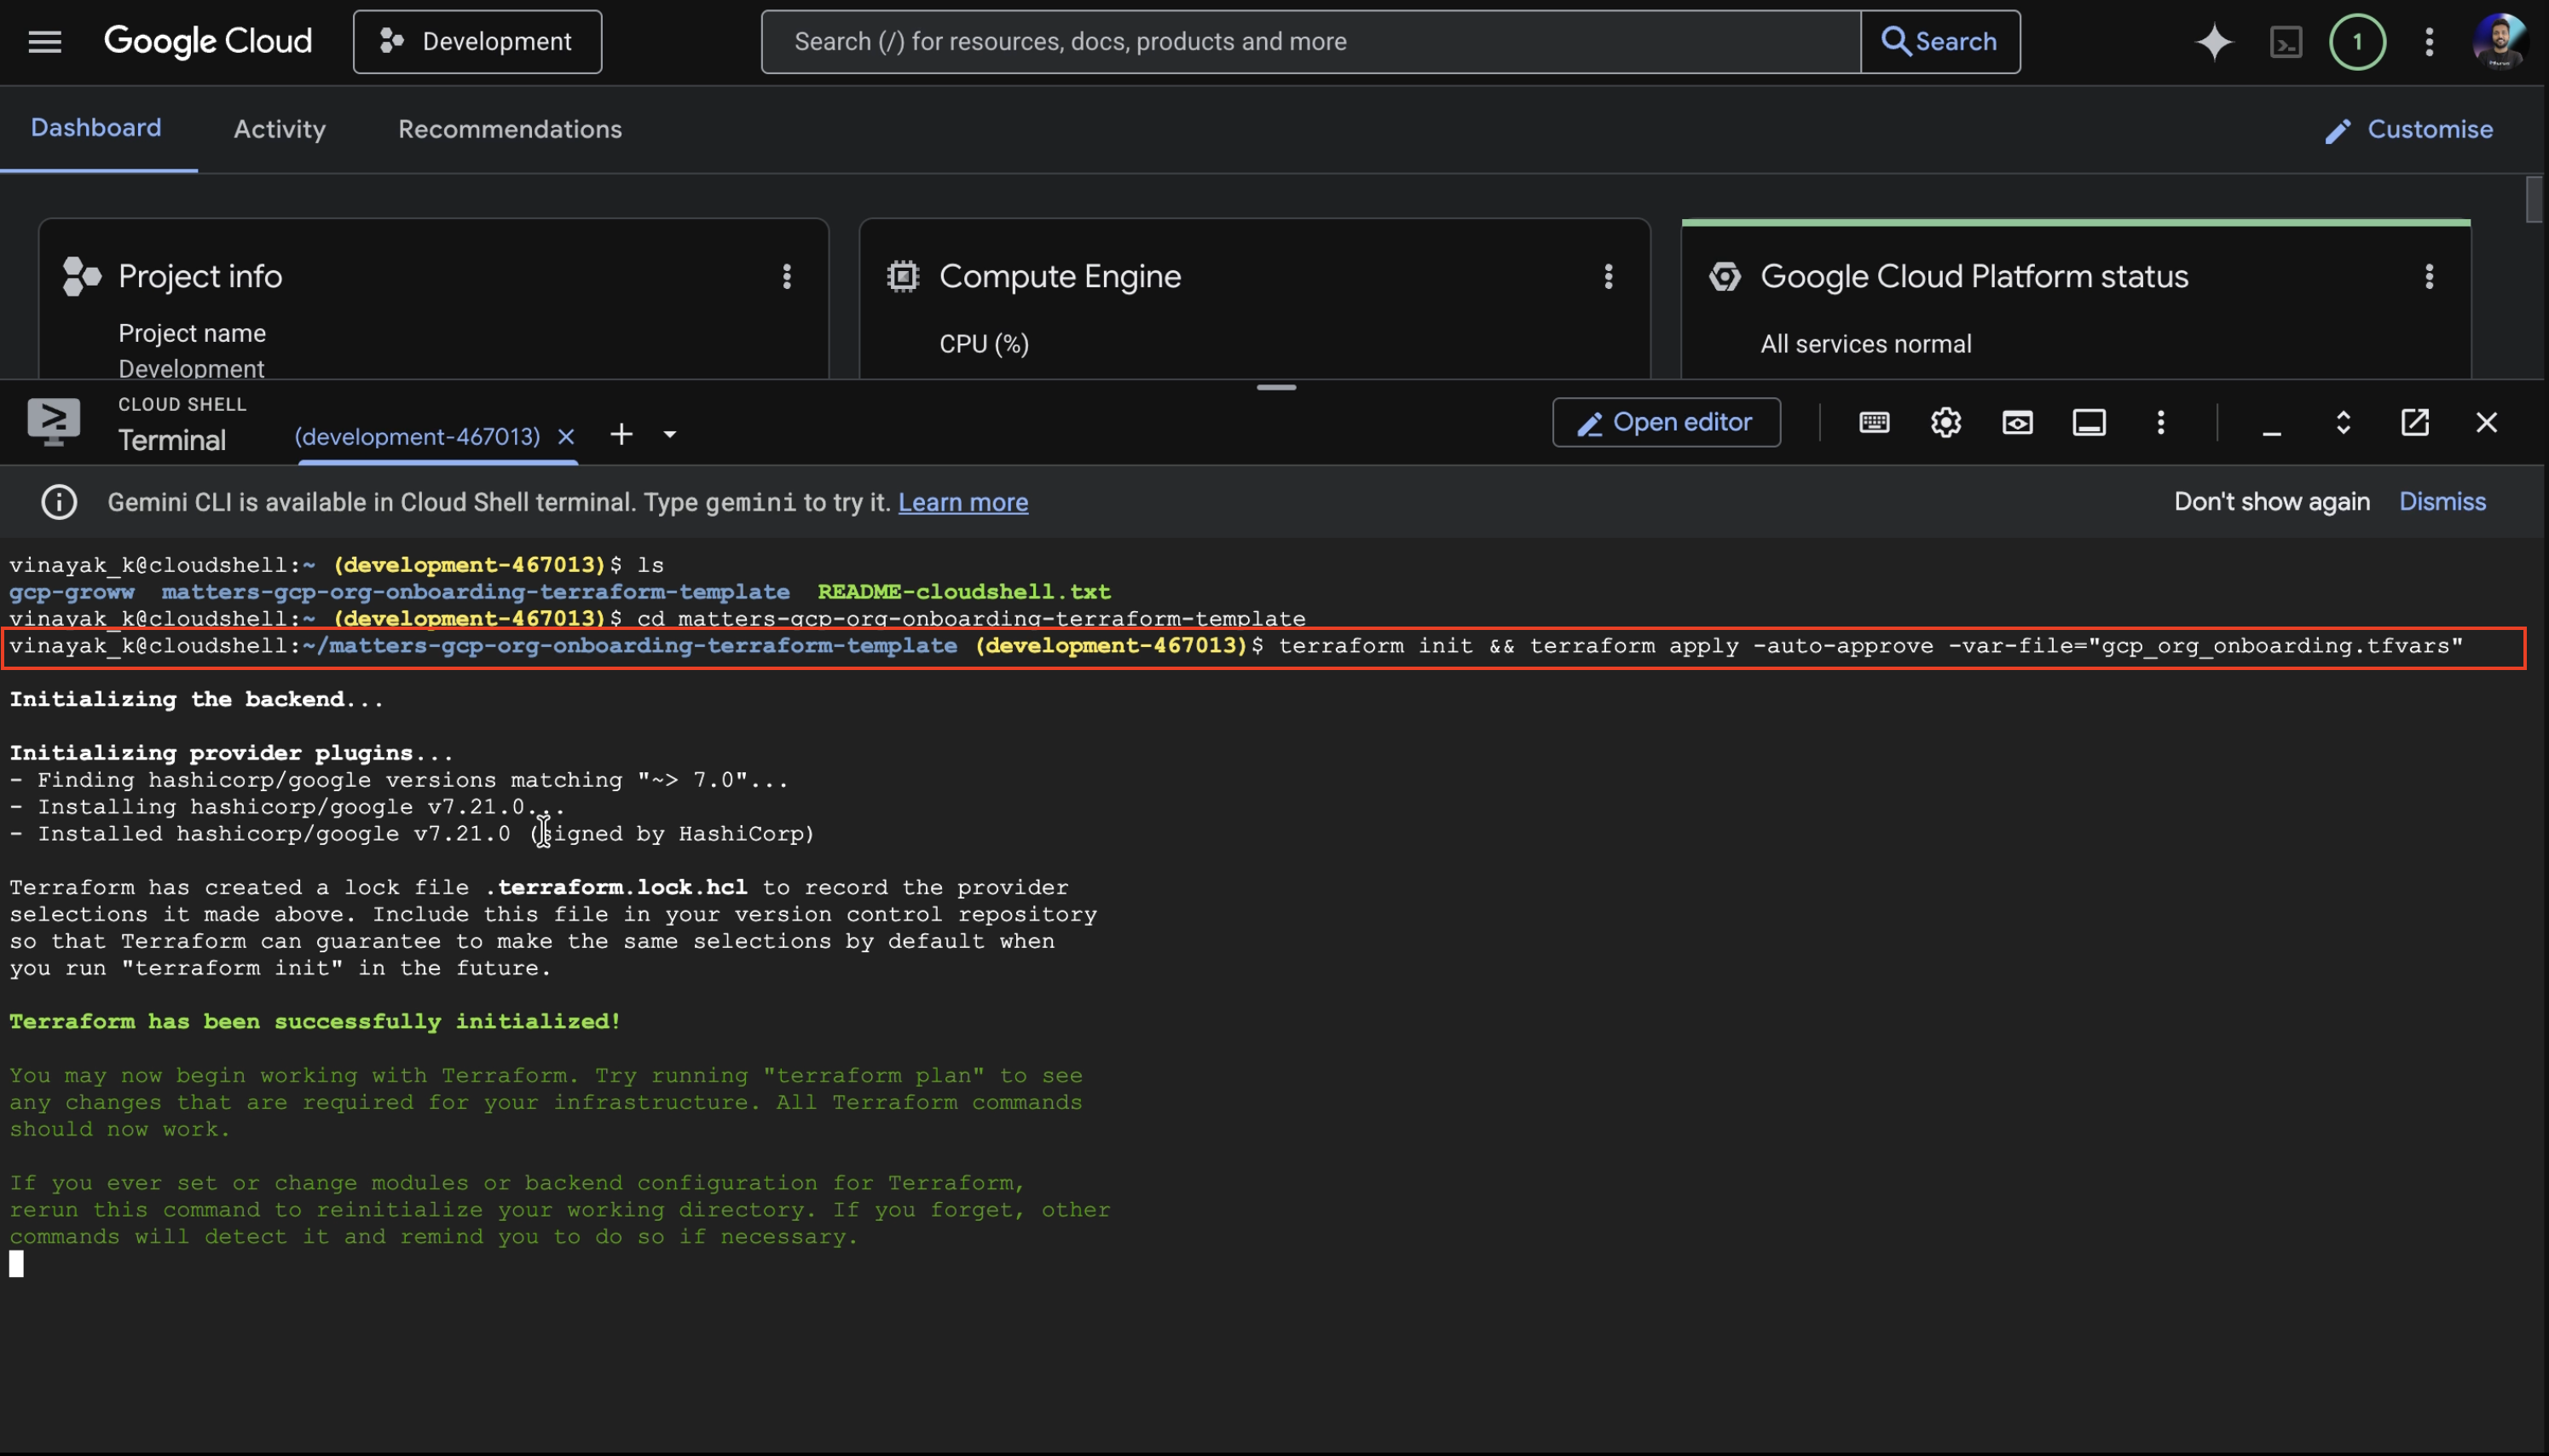Open the Development project picker
Viewport: 2549px width, 1456px height.
click(x=477, y=42)
